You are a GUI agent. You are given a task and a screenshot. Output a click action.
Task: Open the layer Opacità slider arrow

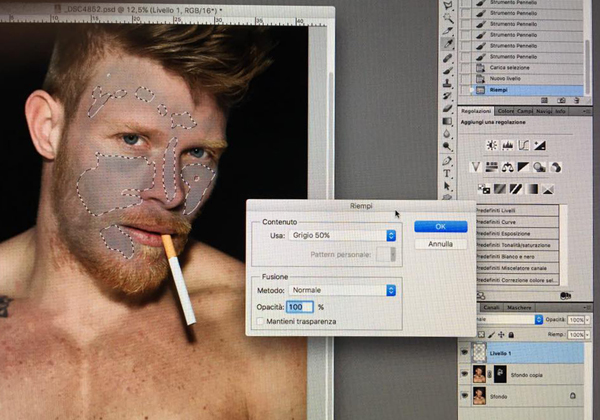pyautogui.click(x=587, y=320)
